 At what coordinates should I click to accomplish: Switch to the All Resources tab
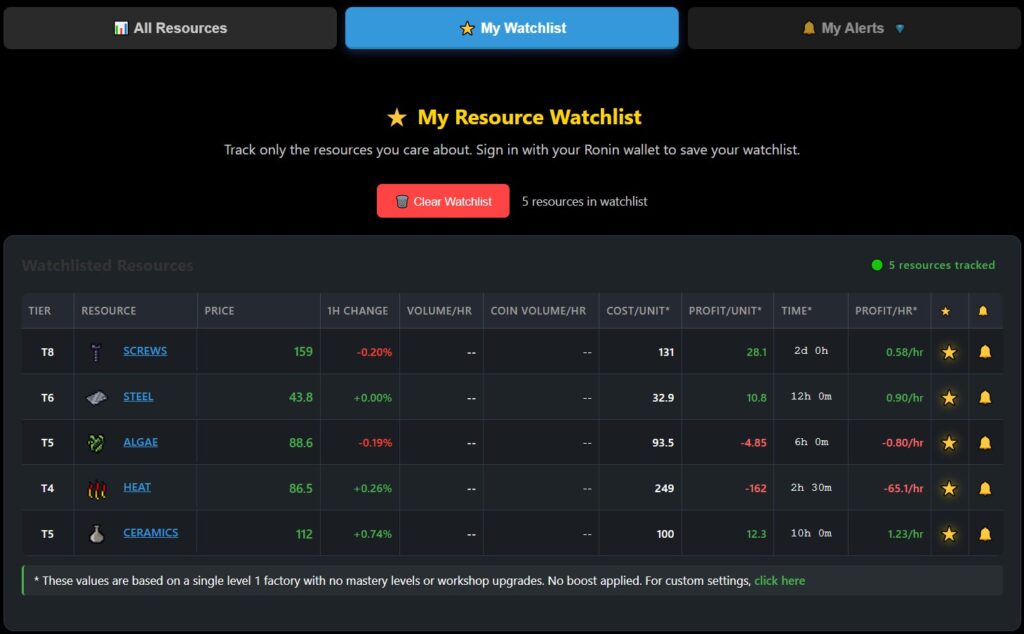click(x=170, y=28)
